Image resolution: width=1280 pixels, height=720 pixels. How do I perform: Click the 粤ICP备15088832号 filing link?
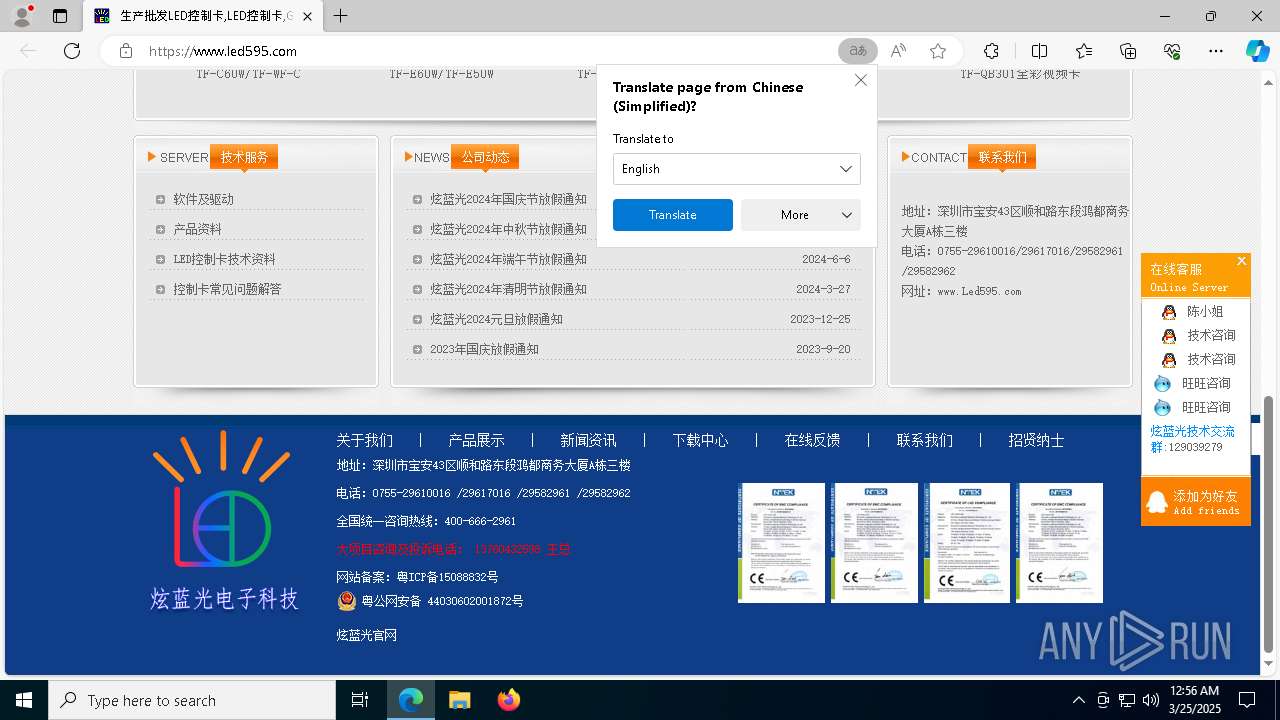point(447,577)
